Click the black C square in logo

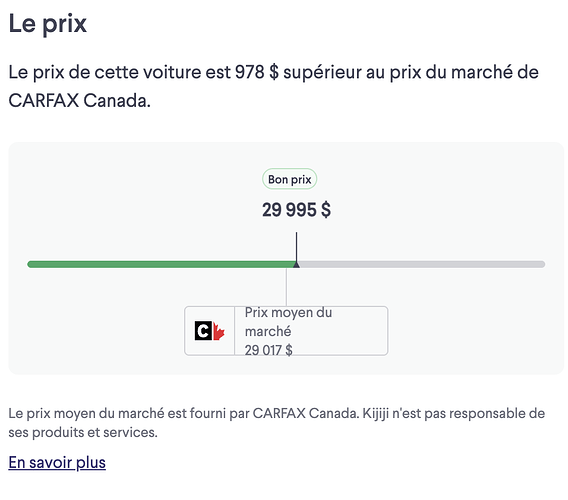point(203,331)
